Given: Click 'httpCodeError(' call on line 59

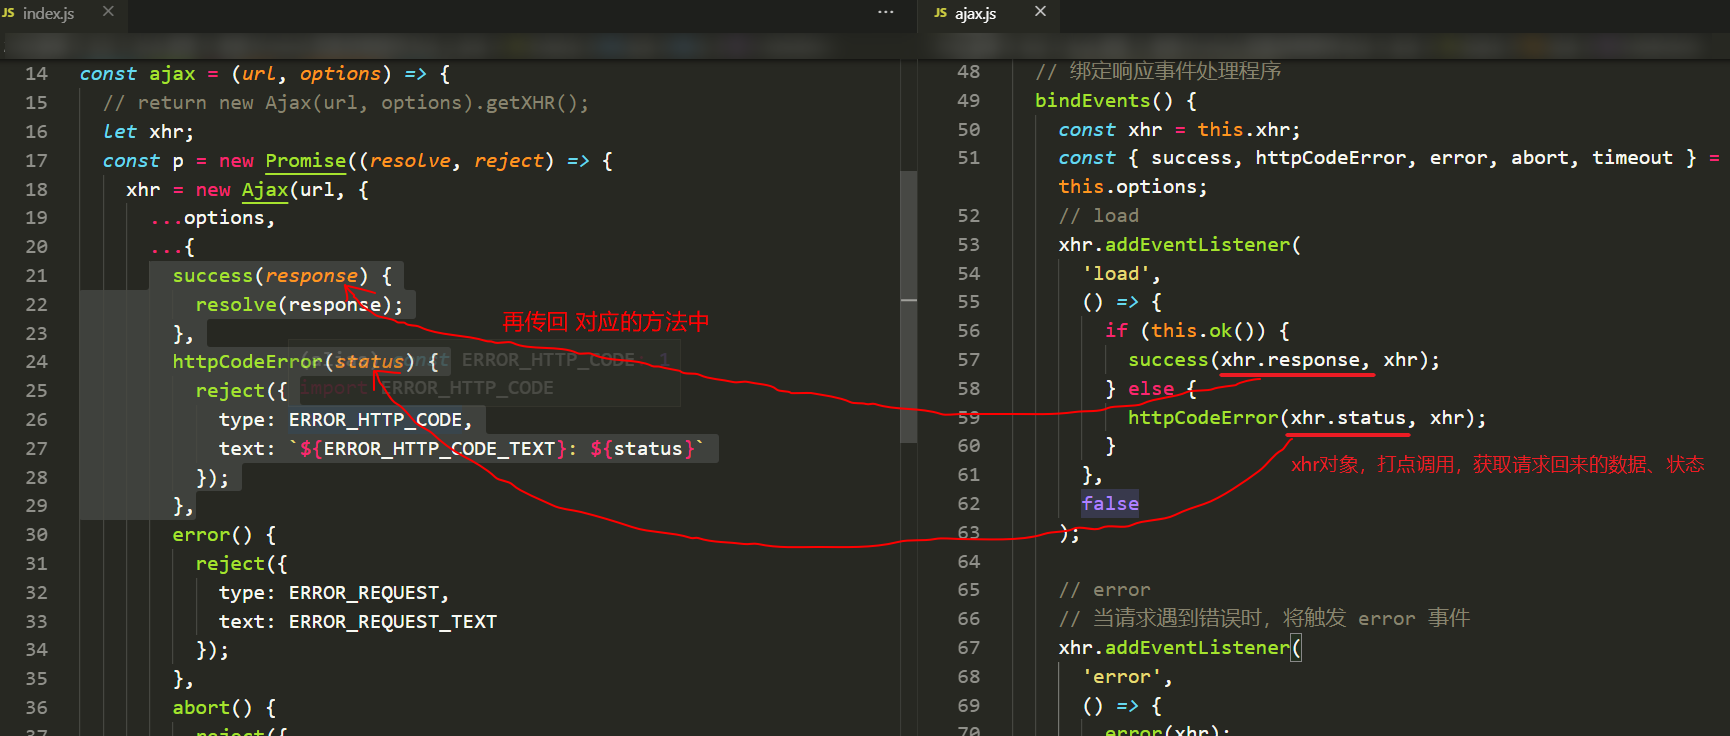Looking at the screenshot, I should point(1208,418).
